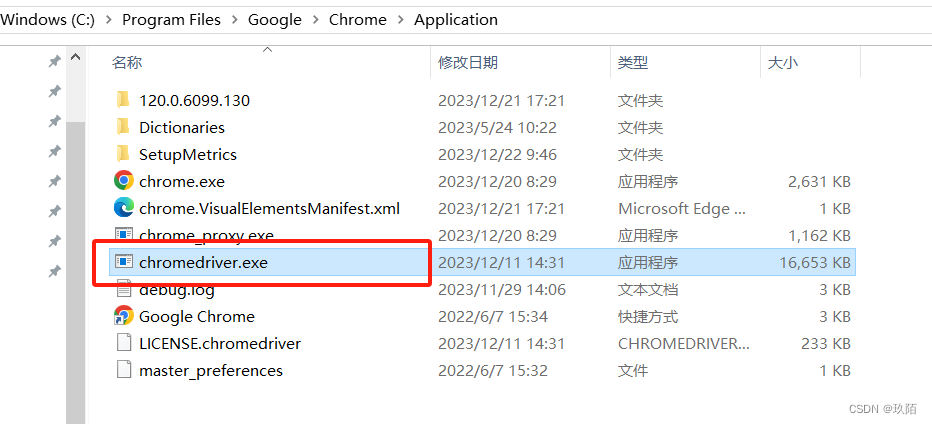This screenshot has height=424, width=932.
Task: Click the 120.0.6099.130 folder icon
Action: [x=123, y=100]
